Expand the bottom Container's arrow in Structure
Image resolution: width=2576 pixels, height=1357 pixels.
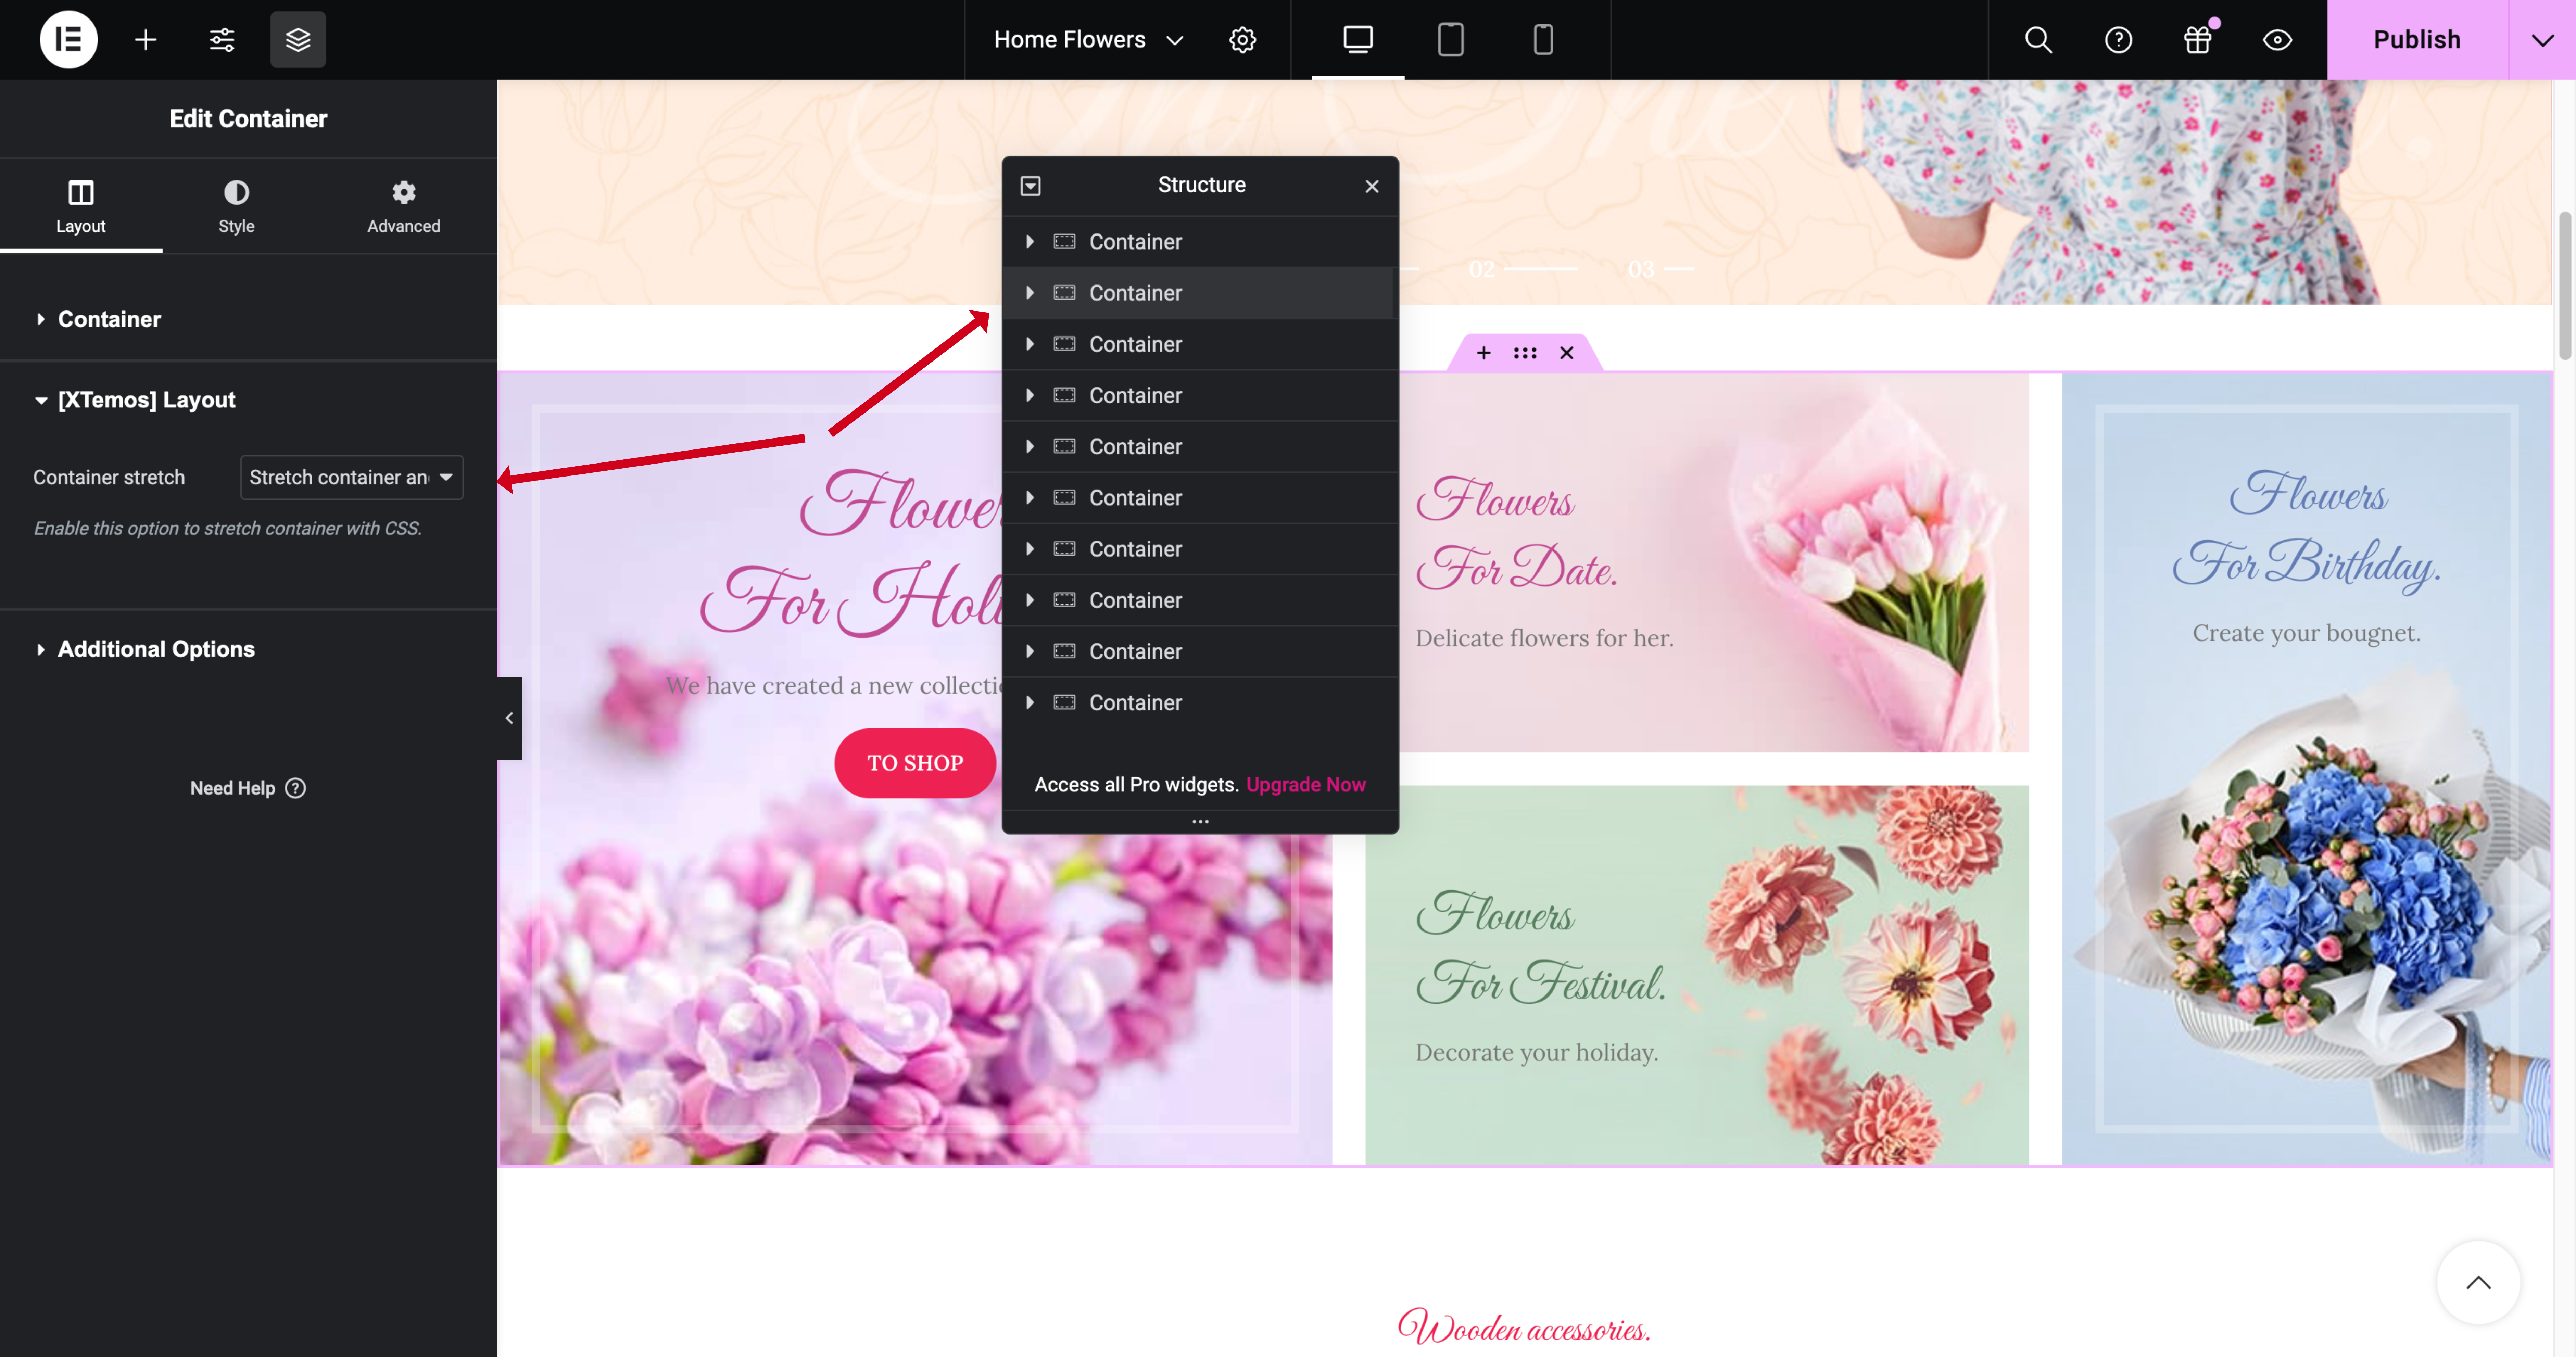(x=1030, y=703)
